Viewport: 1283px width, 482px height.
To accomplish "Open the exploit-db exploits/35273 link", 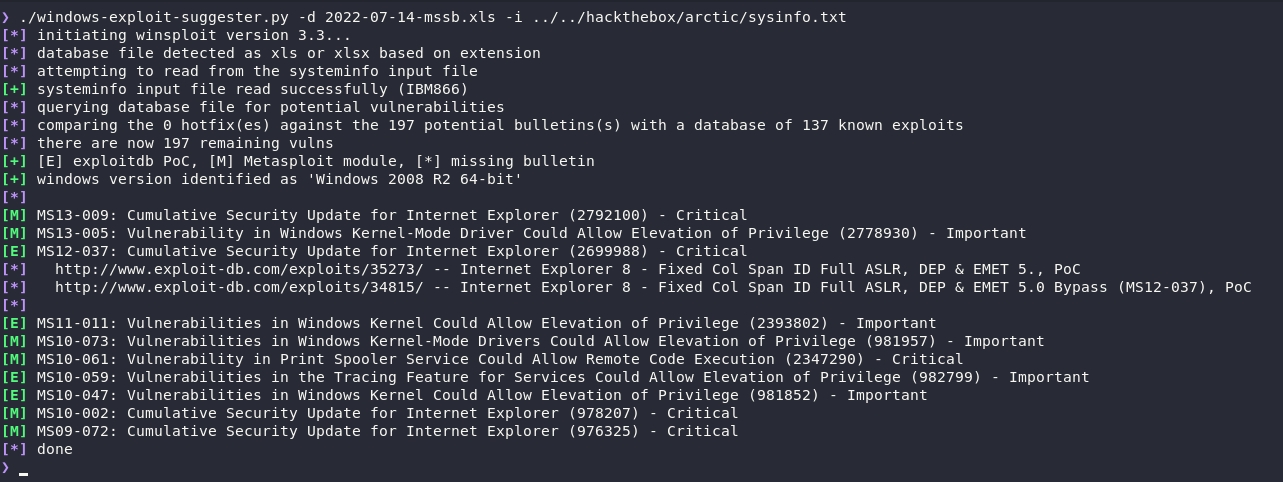I will point(239,269).
